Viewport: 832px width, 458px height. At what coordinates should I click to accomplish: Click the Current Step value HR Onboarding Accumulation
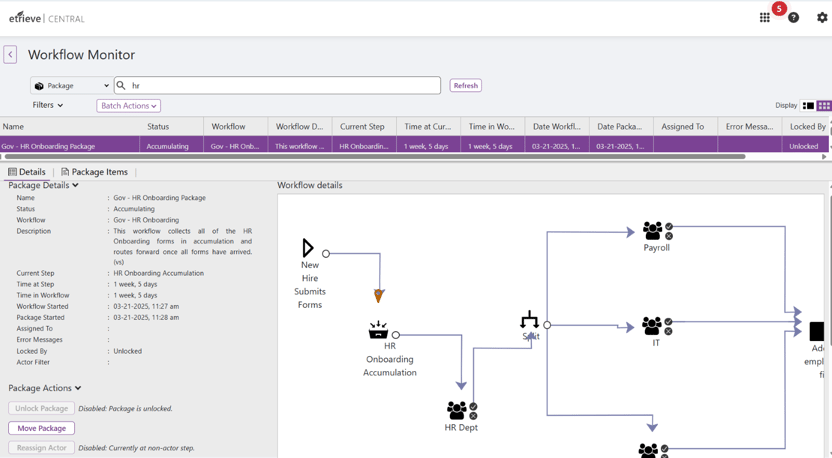click(x=158, y=273)
